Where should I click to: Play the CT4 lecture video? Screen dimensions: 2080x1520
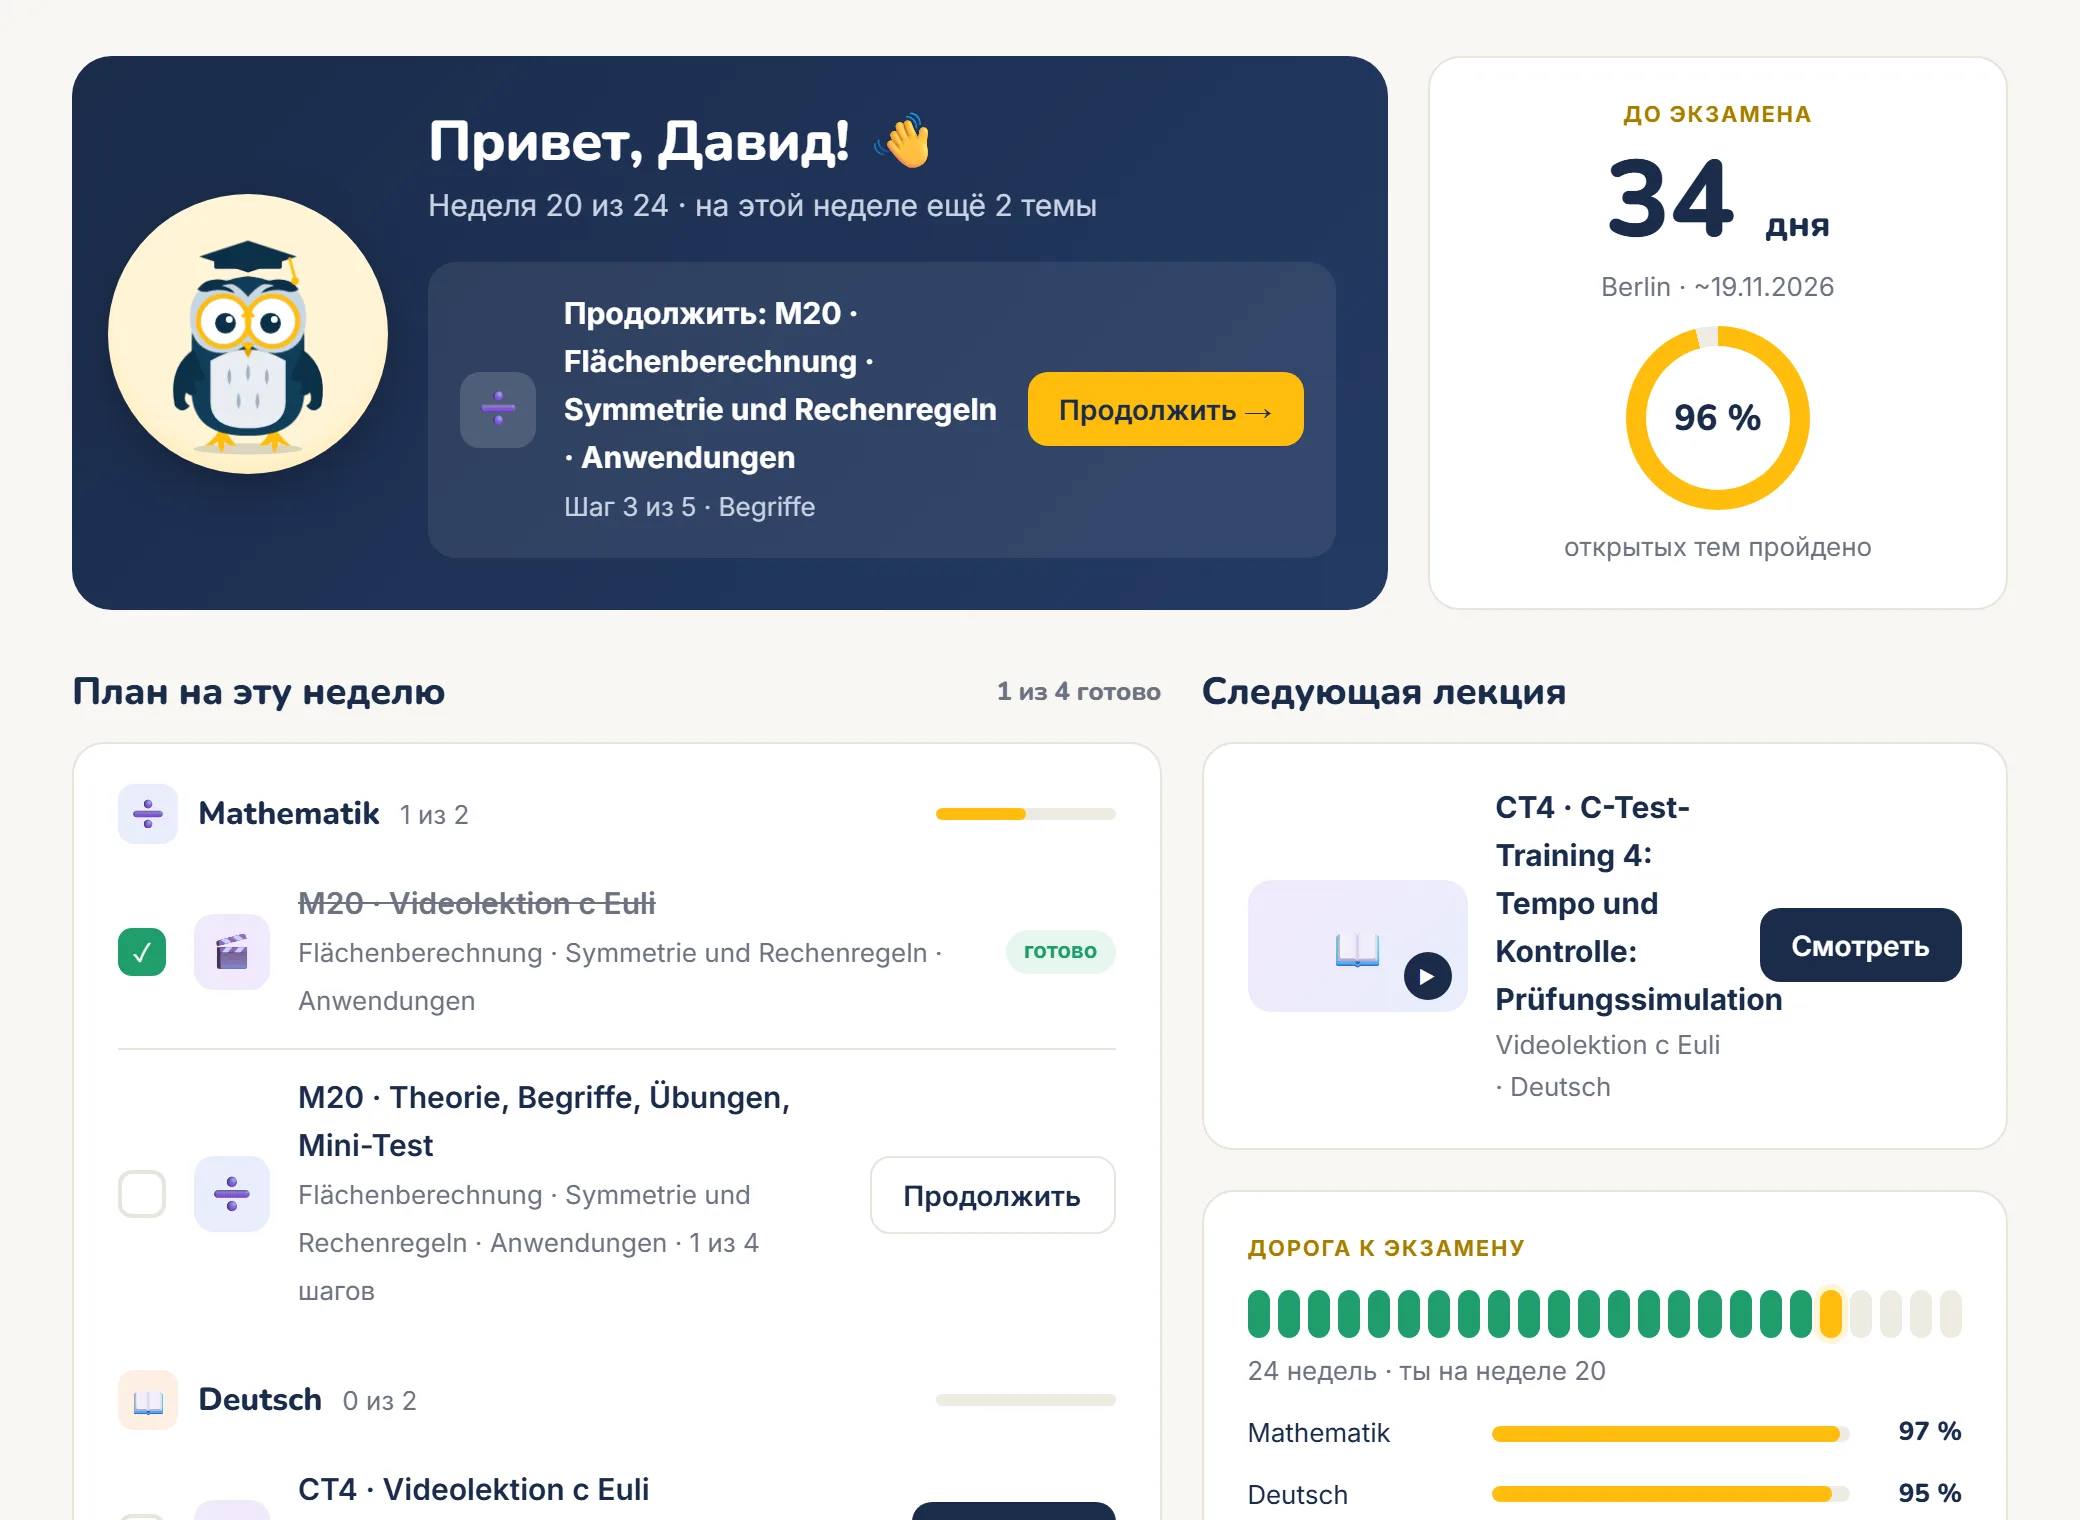(1428, 976)
